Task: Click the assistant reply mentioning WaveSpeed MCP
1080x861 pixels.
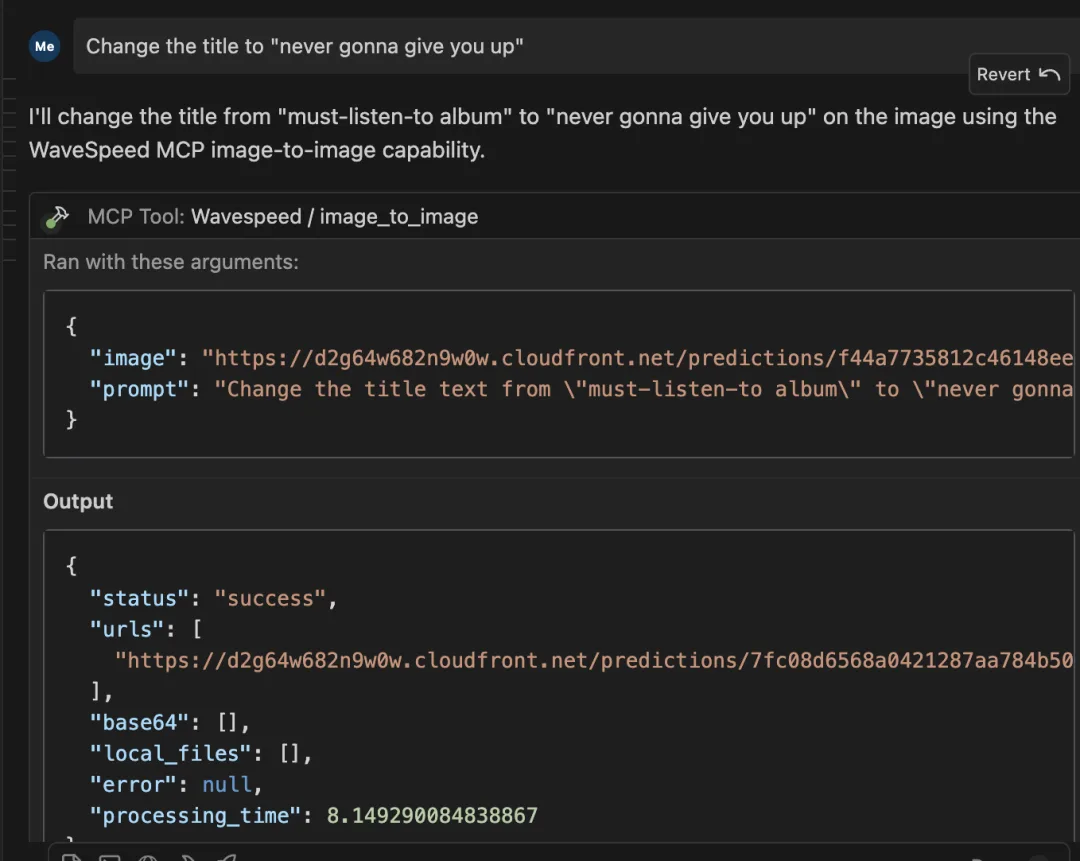Action: point(542,133)
